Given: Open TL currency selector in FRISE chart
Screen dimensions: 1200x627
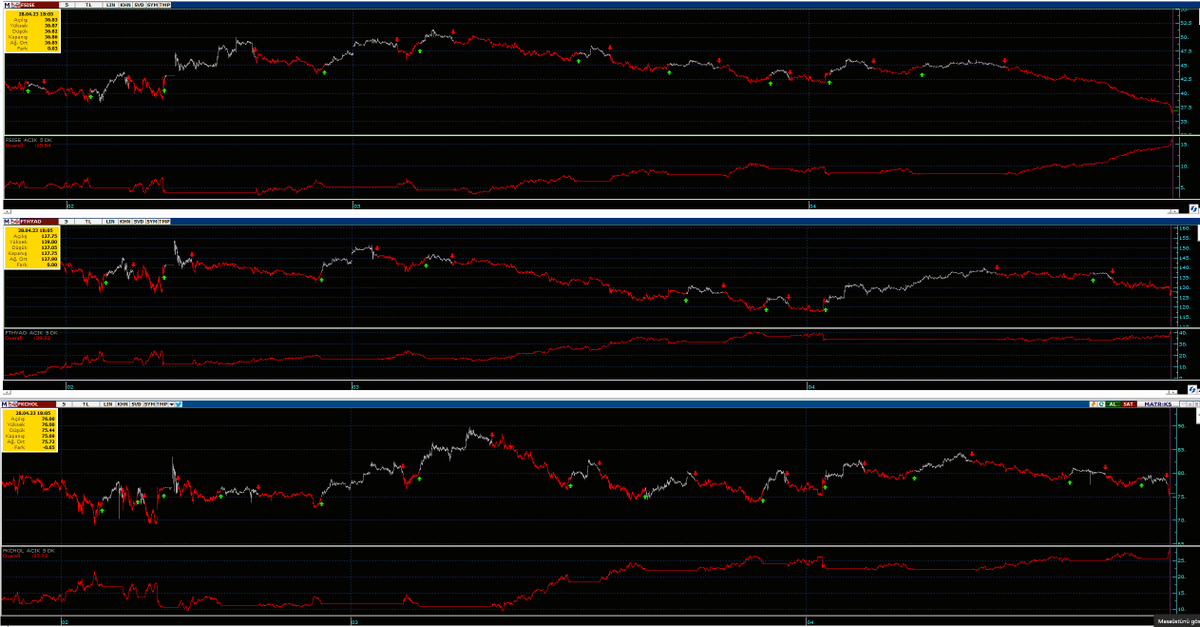Looking at the screenshot, I should (89, 5).
